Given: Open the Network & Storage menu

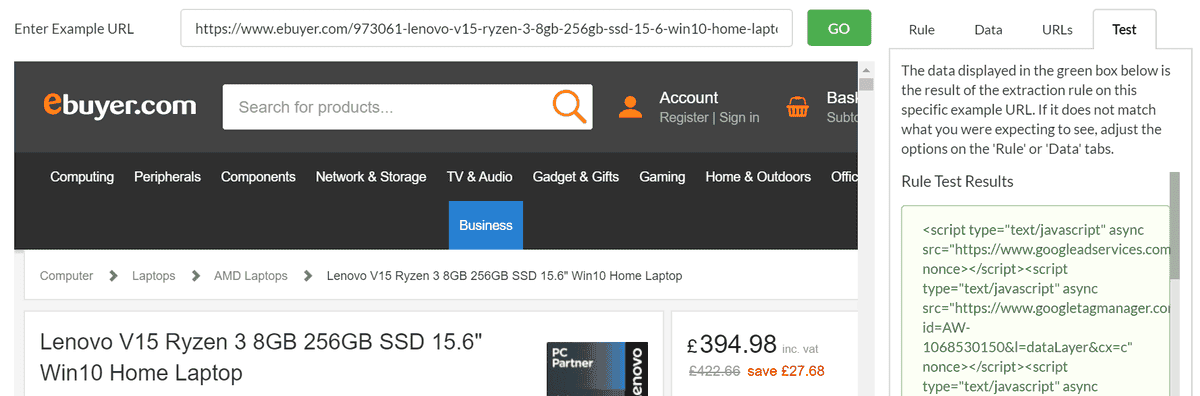Looking at the screenshot, I should click(x=371, y=177).
